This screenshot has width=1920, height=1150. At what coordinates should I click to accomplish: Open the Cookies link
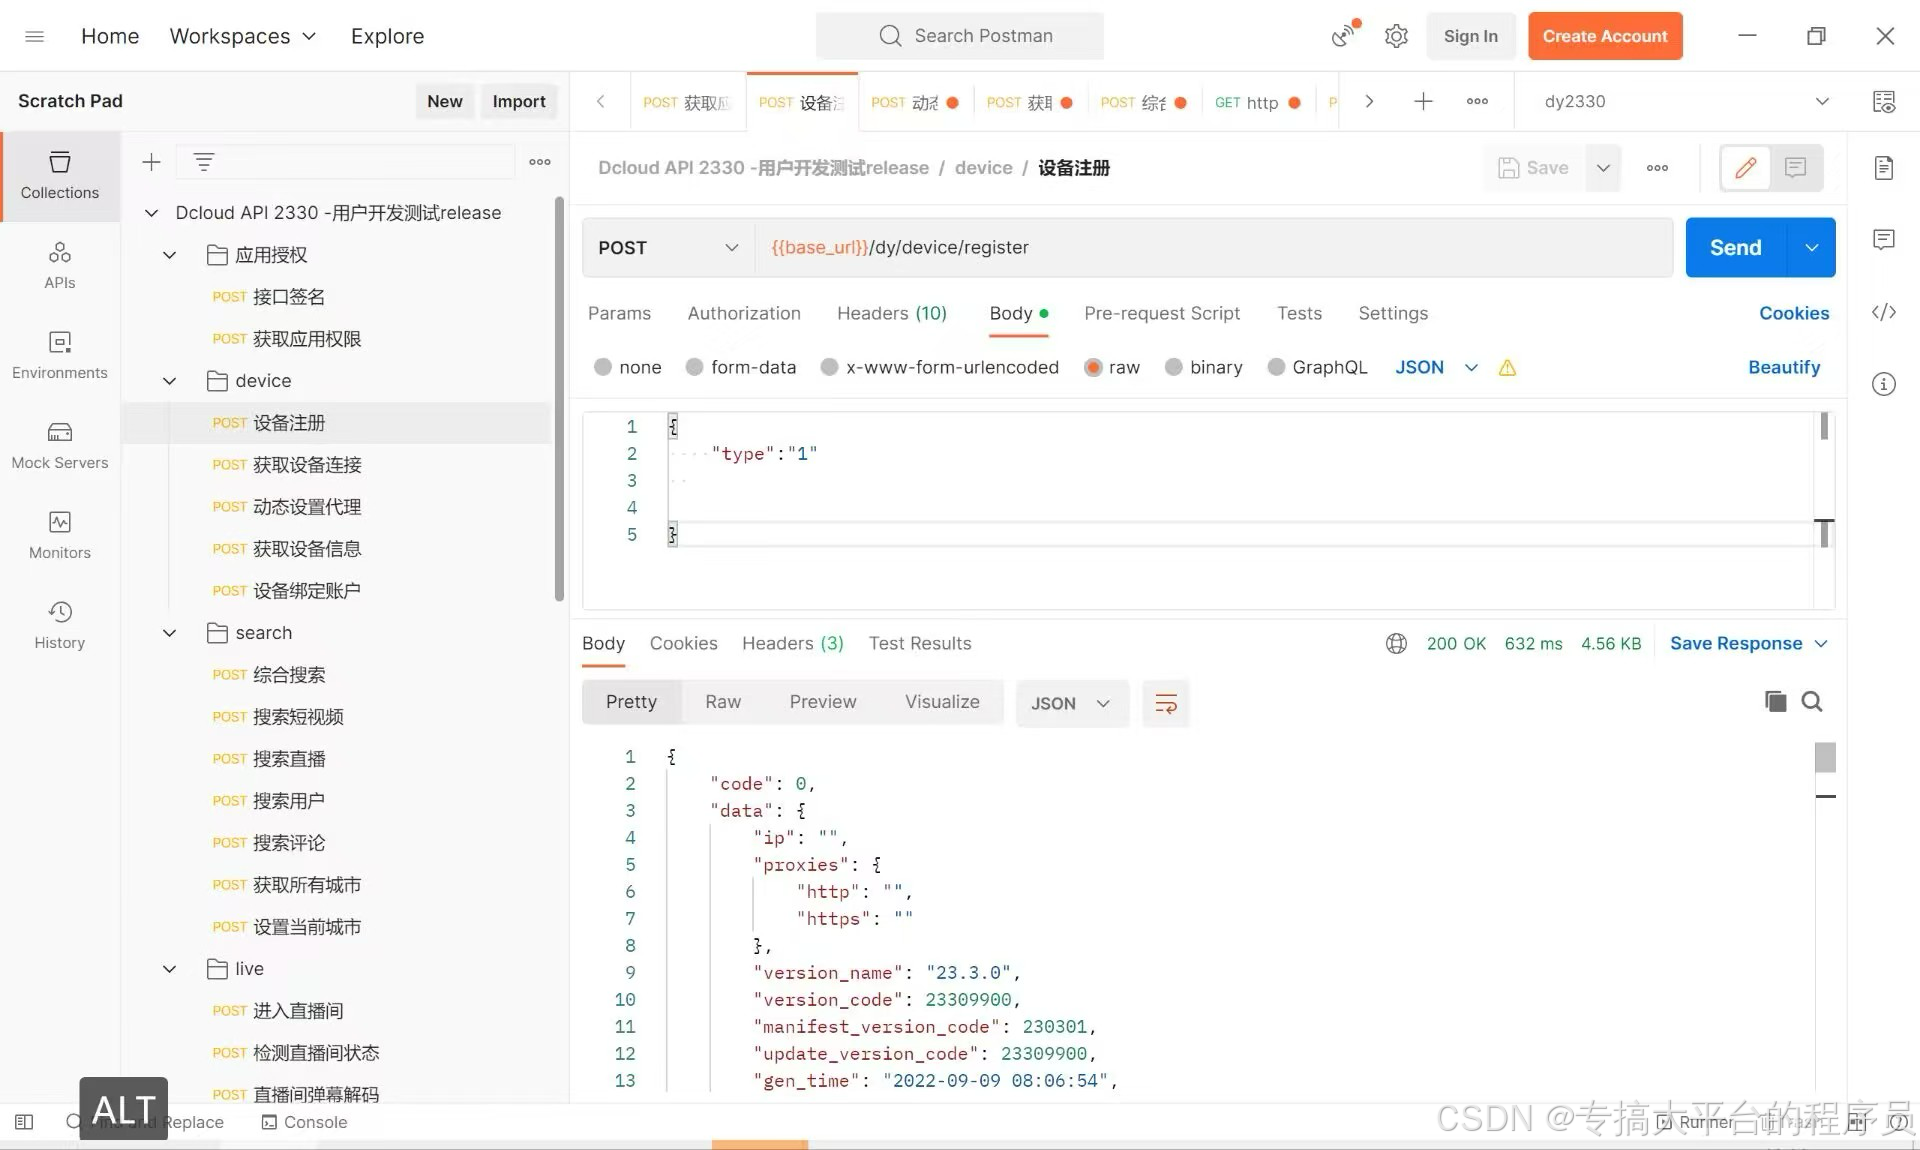click(x=1794, y=313)
